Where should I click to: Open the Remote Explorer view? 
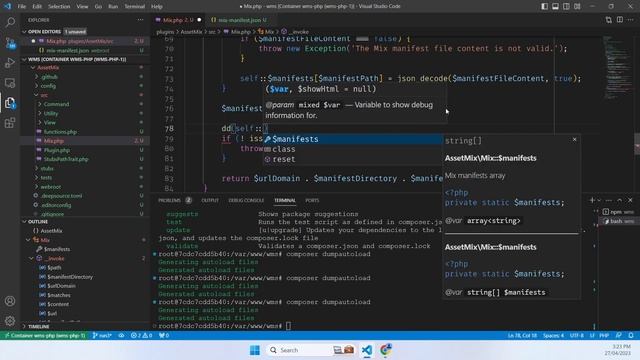[x=10, y=83]
